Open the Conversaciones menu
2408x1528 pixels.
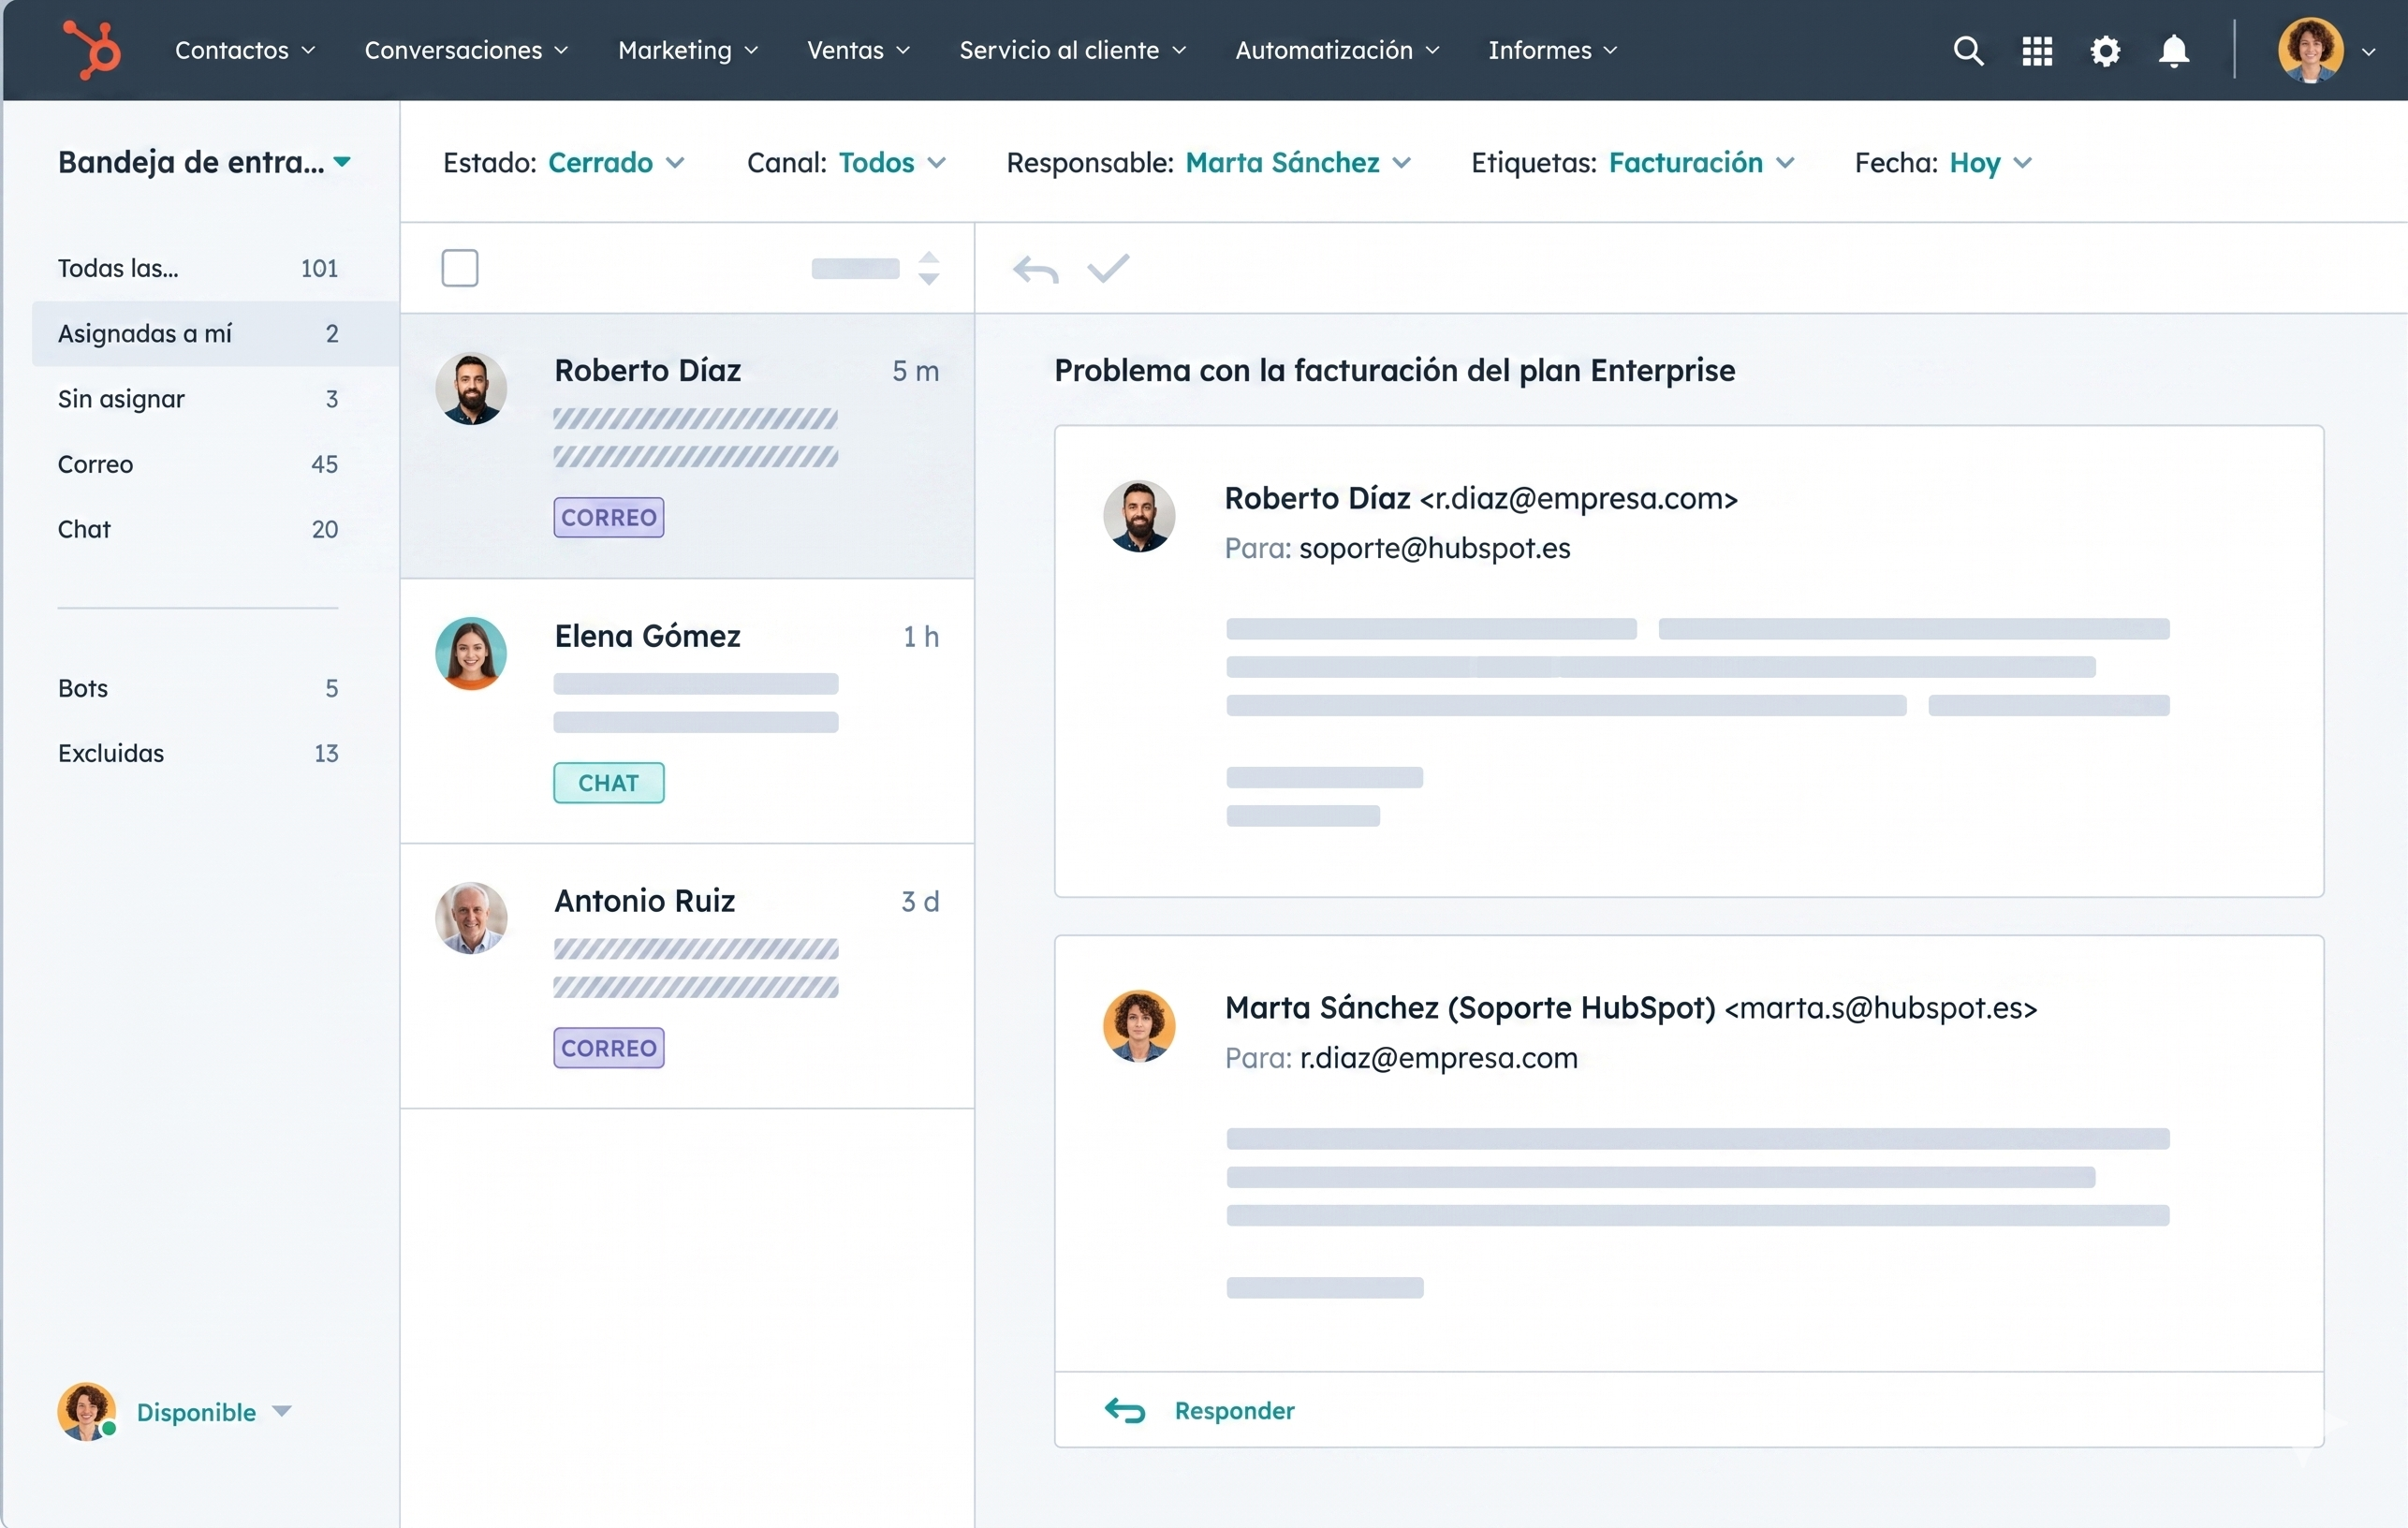click(x=466, y=50)
